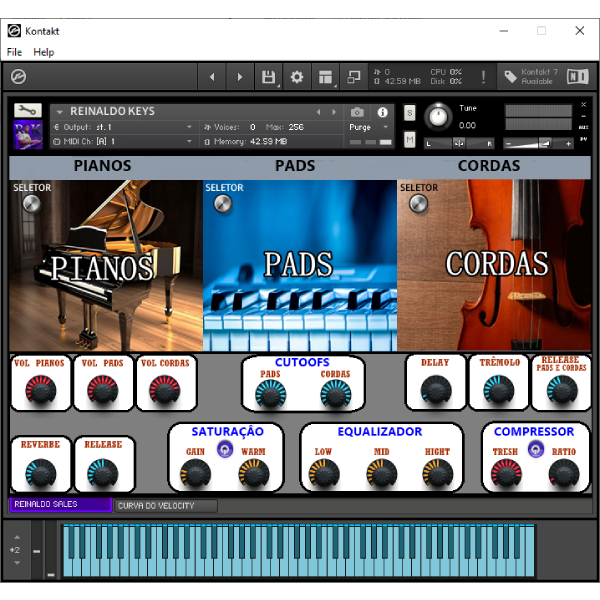Click the Cutoofs PADS knob
Viewport: 600px width, 600px height.
[271, 394]
